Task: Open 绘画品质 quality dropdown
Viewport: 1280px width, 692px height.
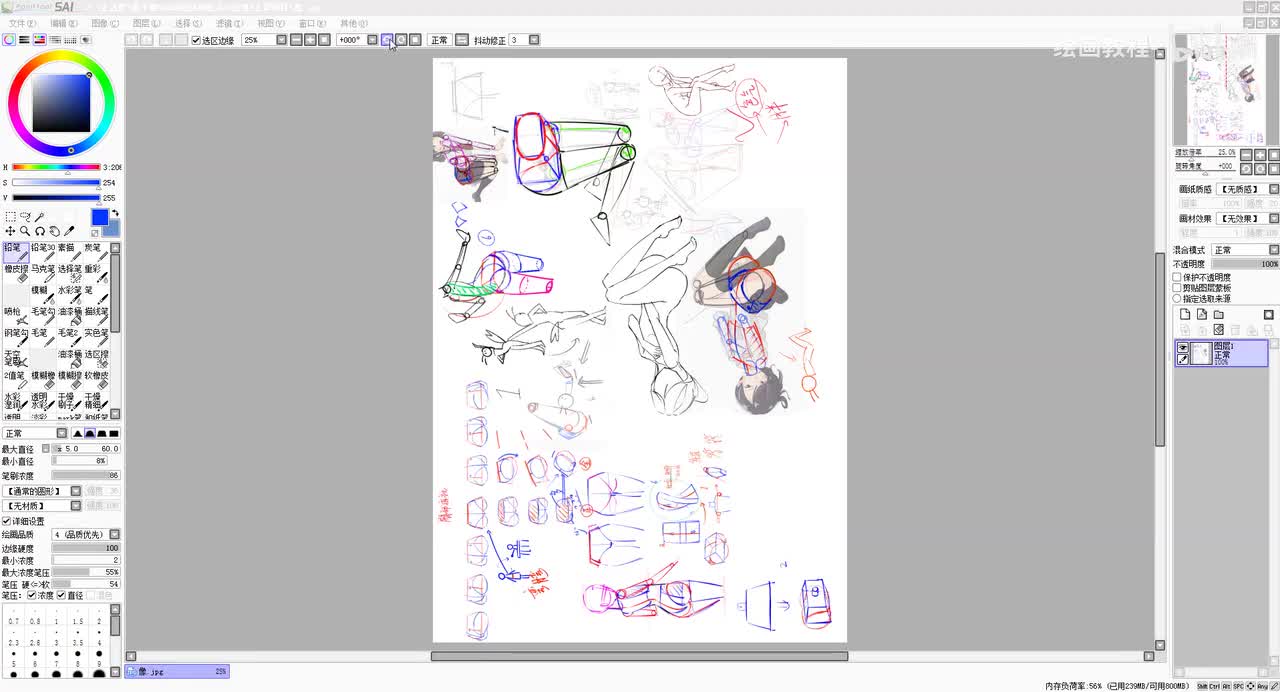Action: coord(114,535)
